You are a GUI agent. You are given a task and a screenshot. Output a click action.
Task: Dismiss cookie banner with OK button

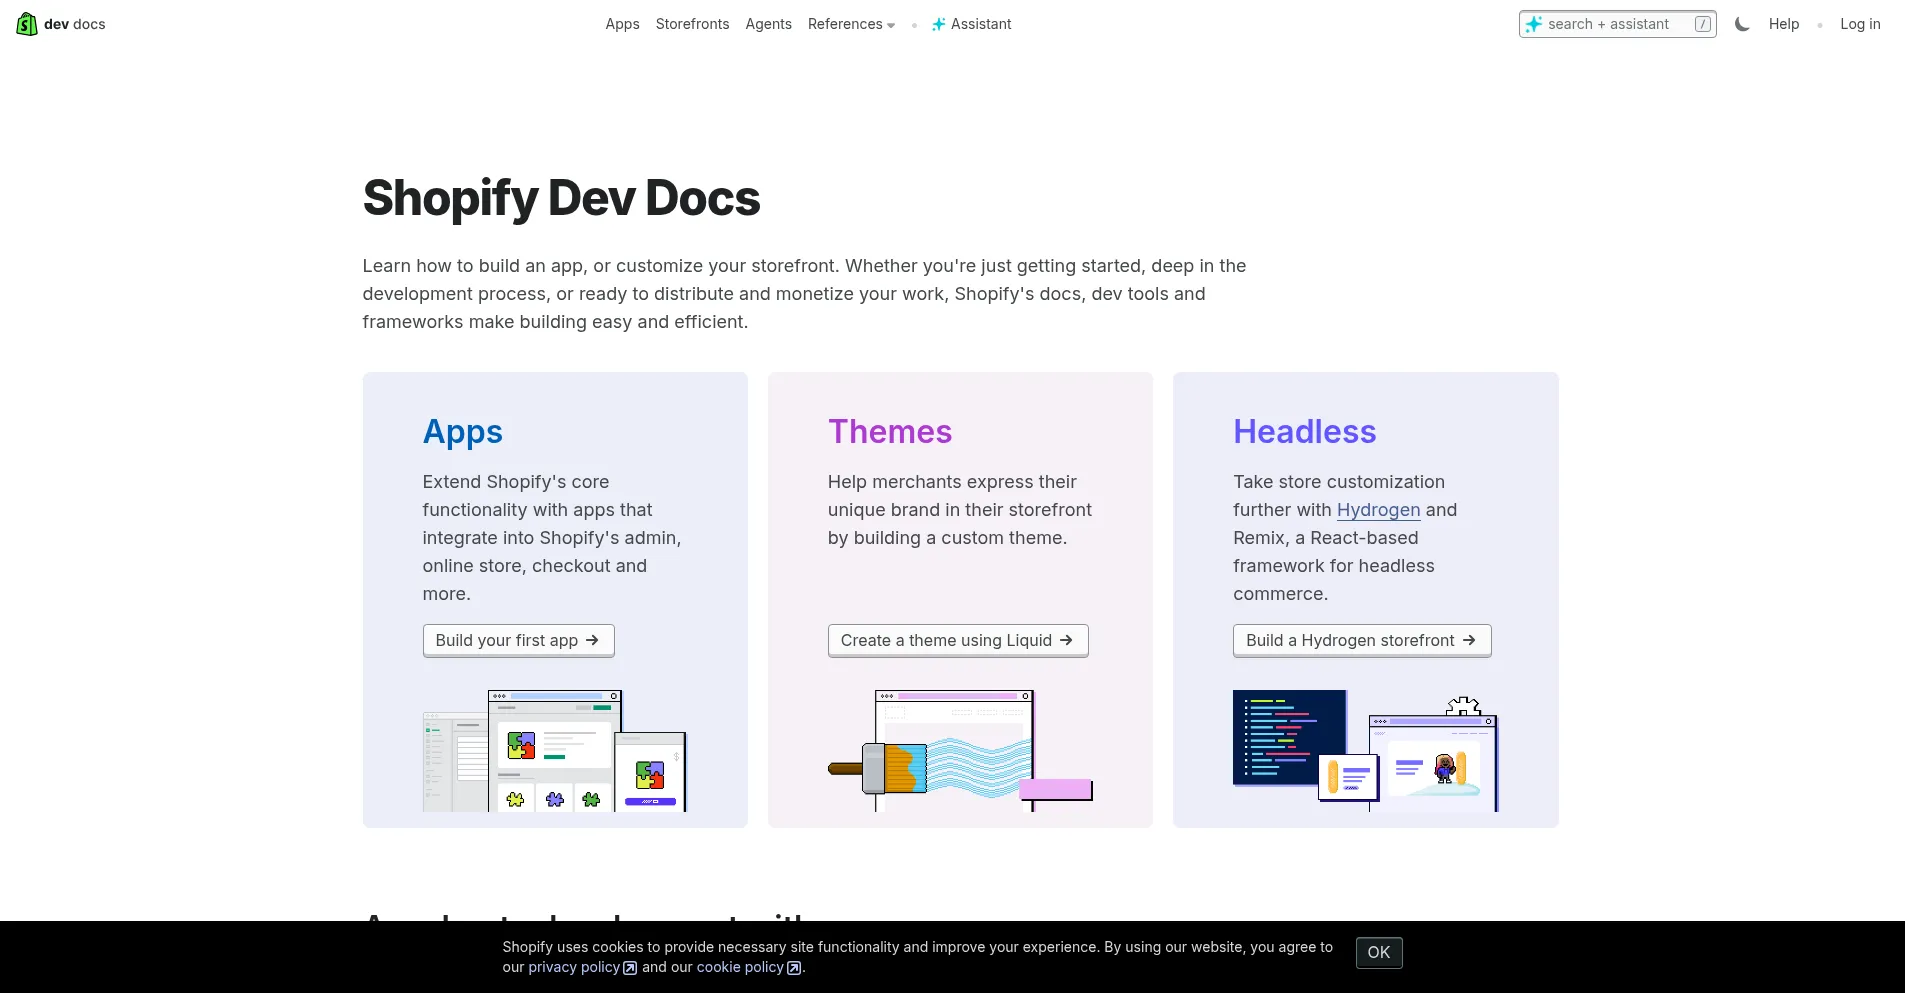[1378, 952]
